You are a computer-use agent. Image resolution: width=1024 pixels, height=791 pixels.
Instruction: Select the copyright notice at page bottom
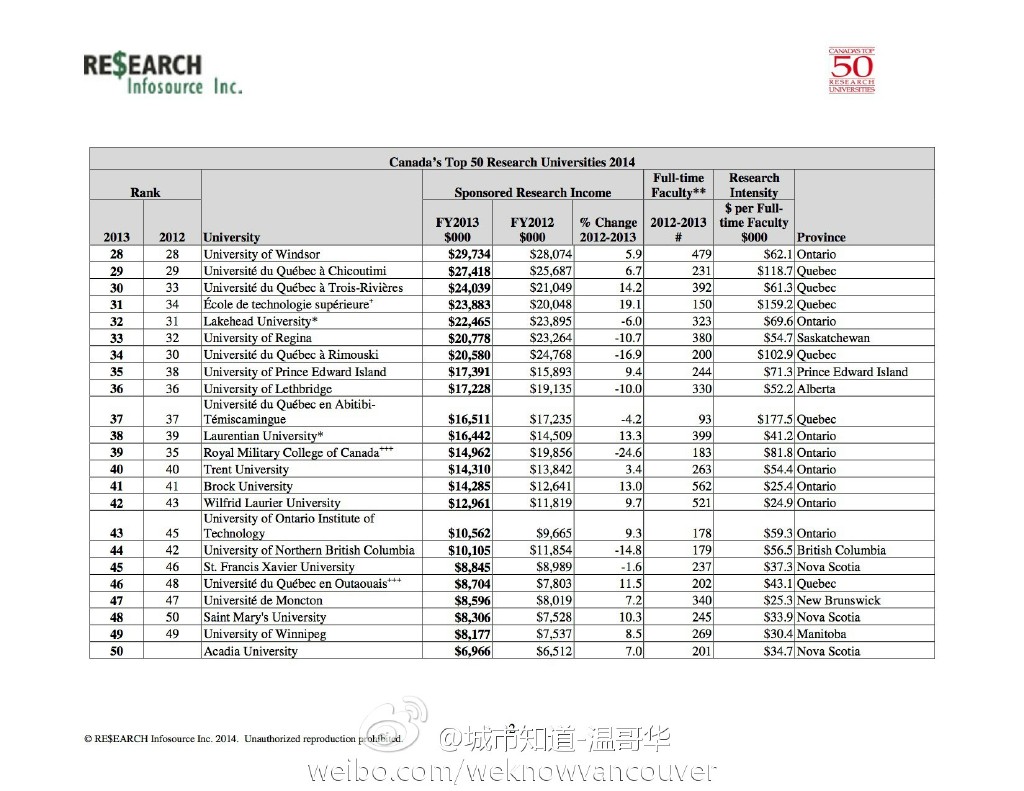point(243,739)
